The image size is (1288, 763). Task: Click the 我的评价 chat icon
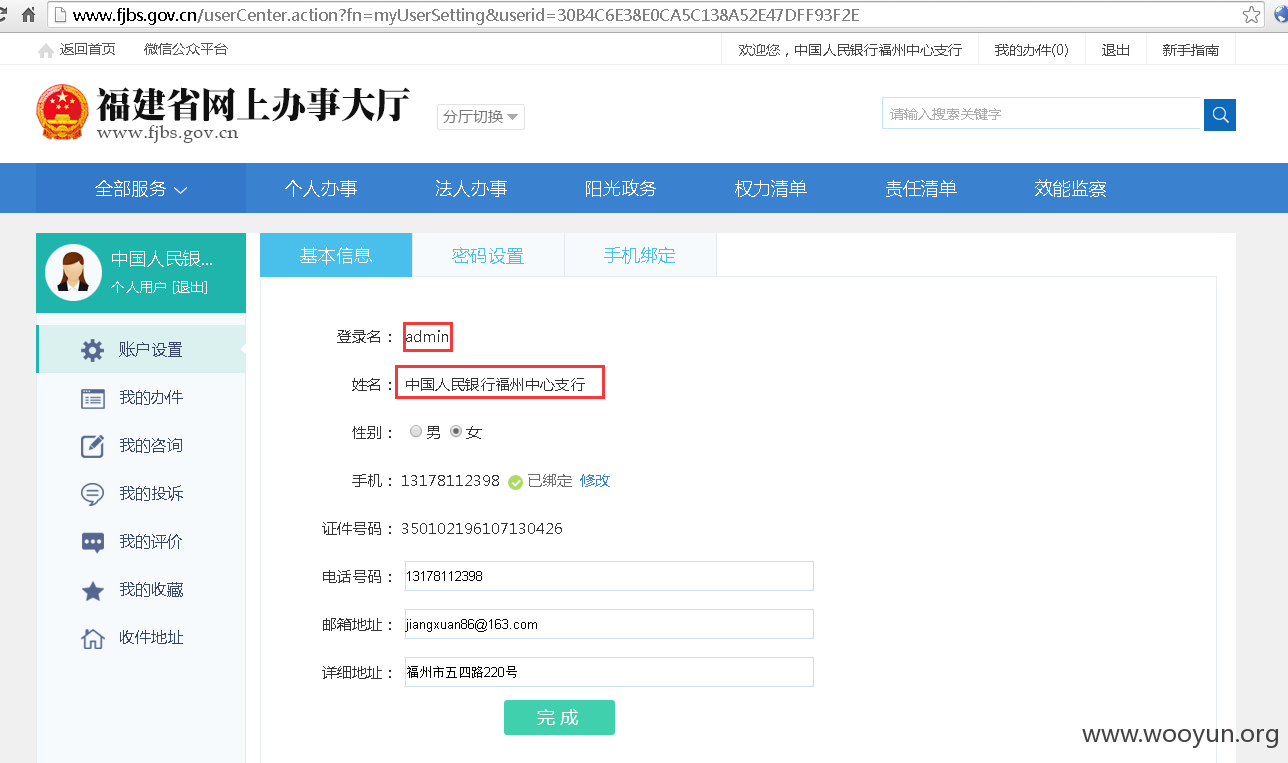coord(92,542)
